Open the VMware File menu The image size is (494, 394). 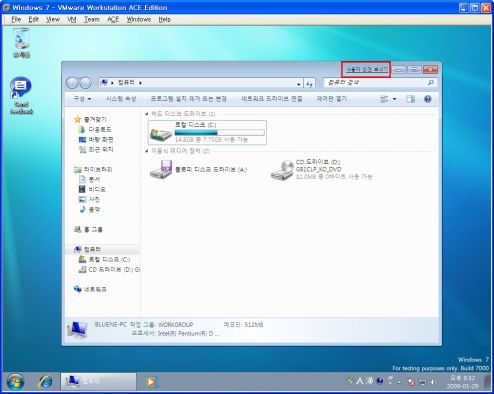pos(16,19)
